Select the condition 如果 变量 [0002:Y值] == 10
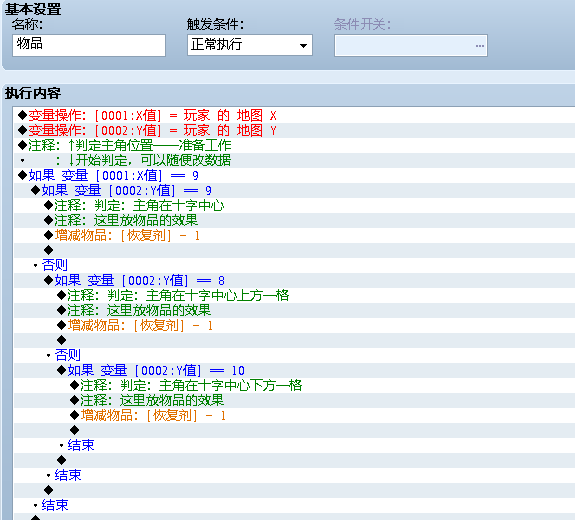This screenshot has height=520, width=575. 151,371
